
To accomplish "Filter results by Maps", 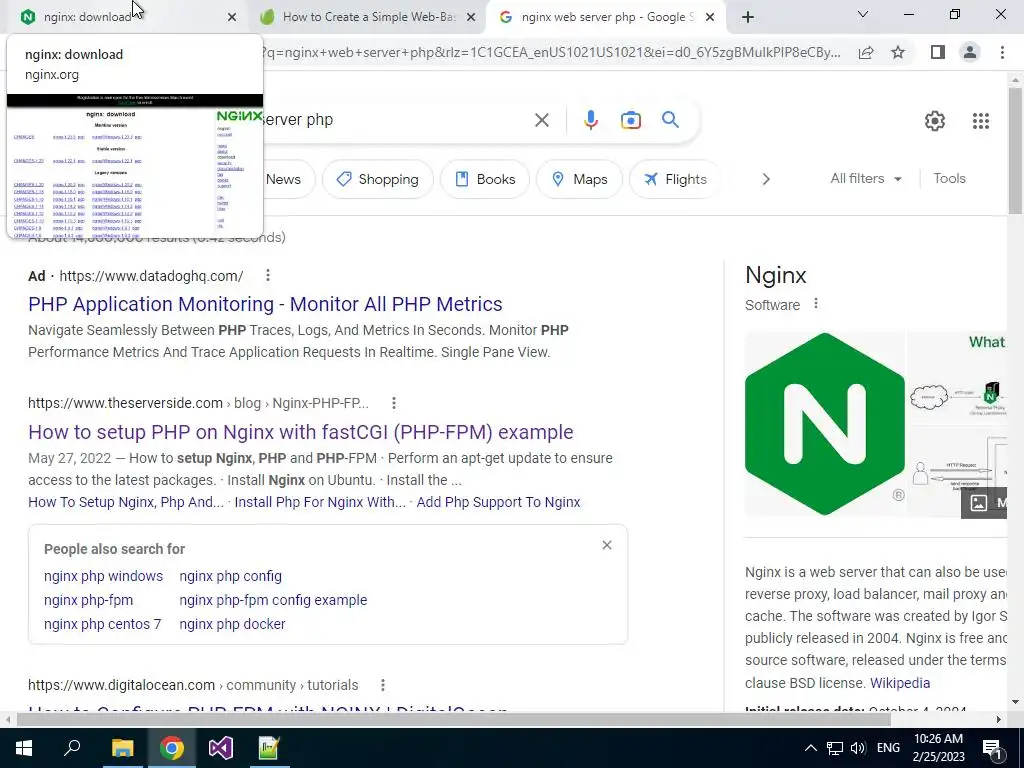I will [x=580, y=180].
